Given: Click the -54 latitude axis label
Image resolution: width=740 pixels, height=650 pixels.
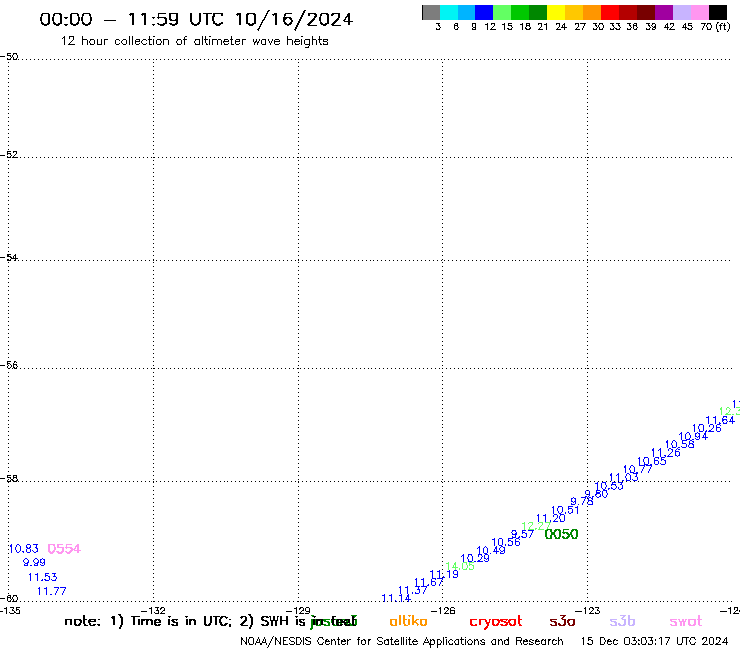Looking at the screenshot, I should point(9,257).
